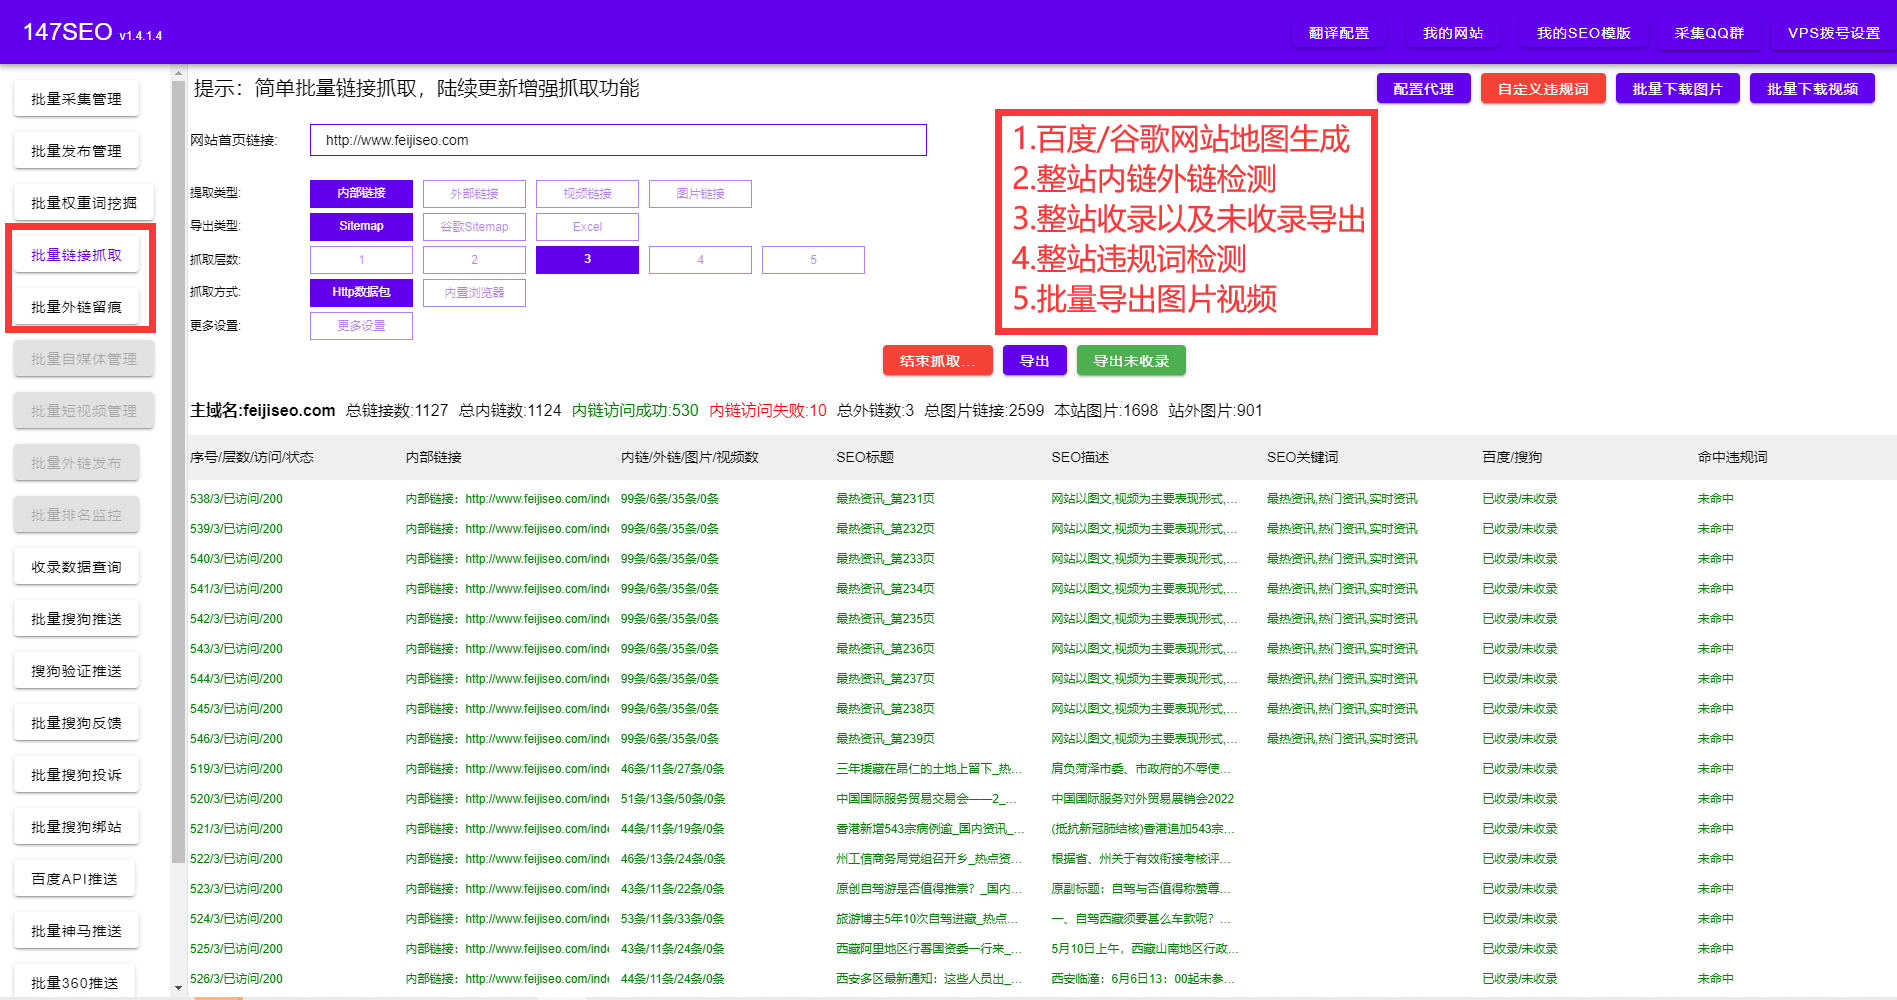1897x1000 pixels.
Task: Set crawl depth to 5
Action: [813, 259]
